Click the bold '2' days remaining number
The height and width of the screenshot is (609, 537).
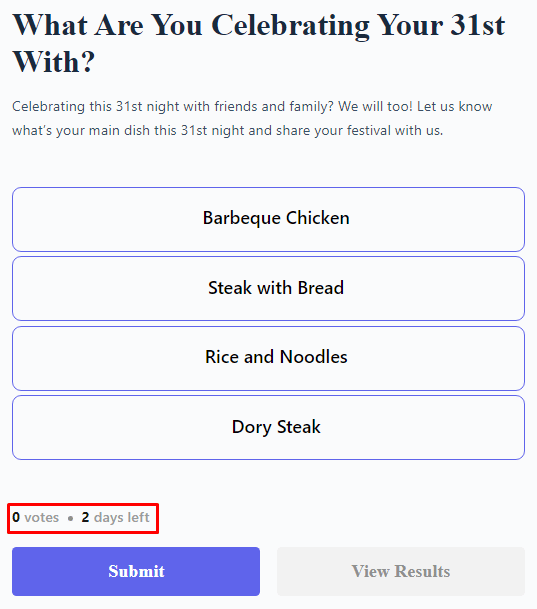[85, 517]
